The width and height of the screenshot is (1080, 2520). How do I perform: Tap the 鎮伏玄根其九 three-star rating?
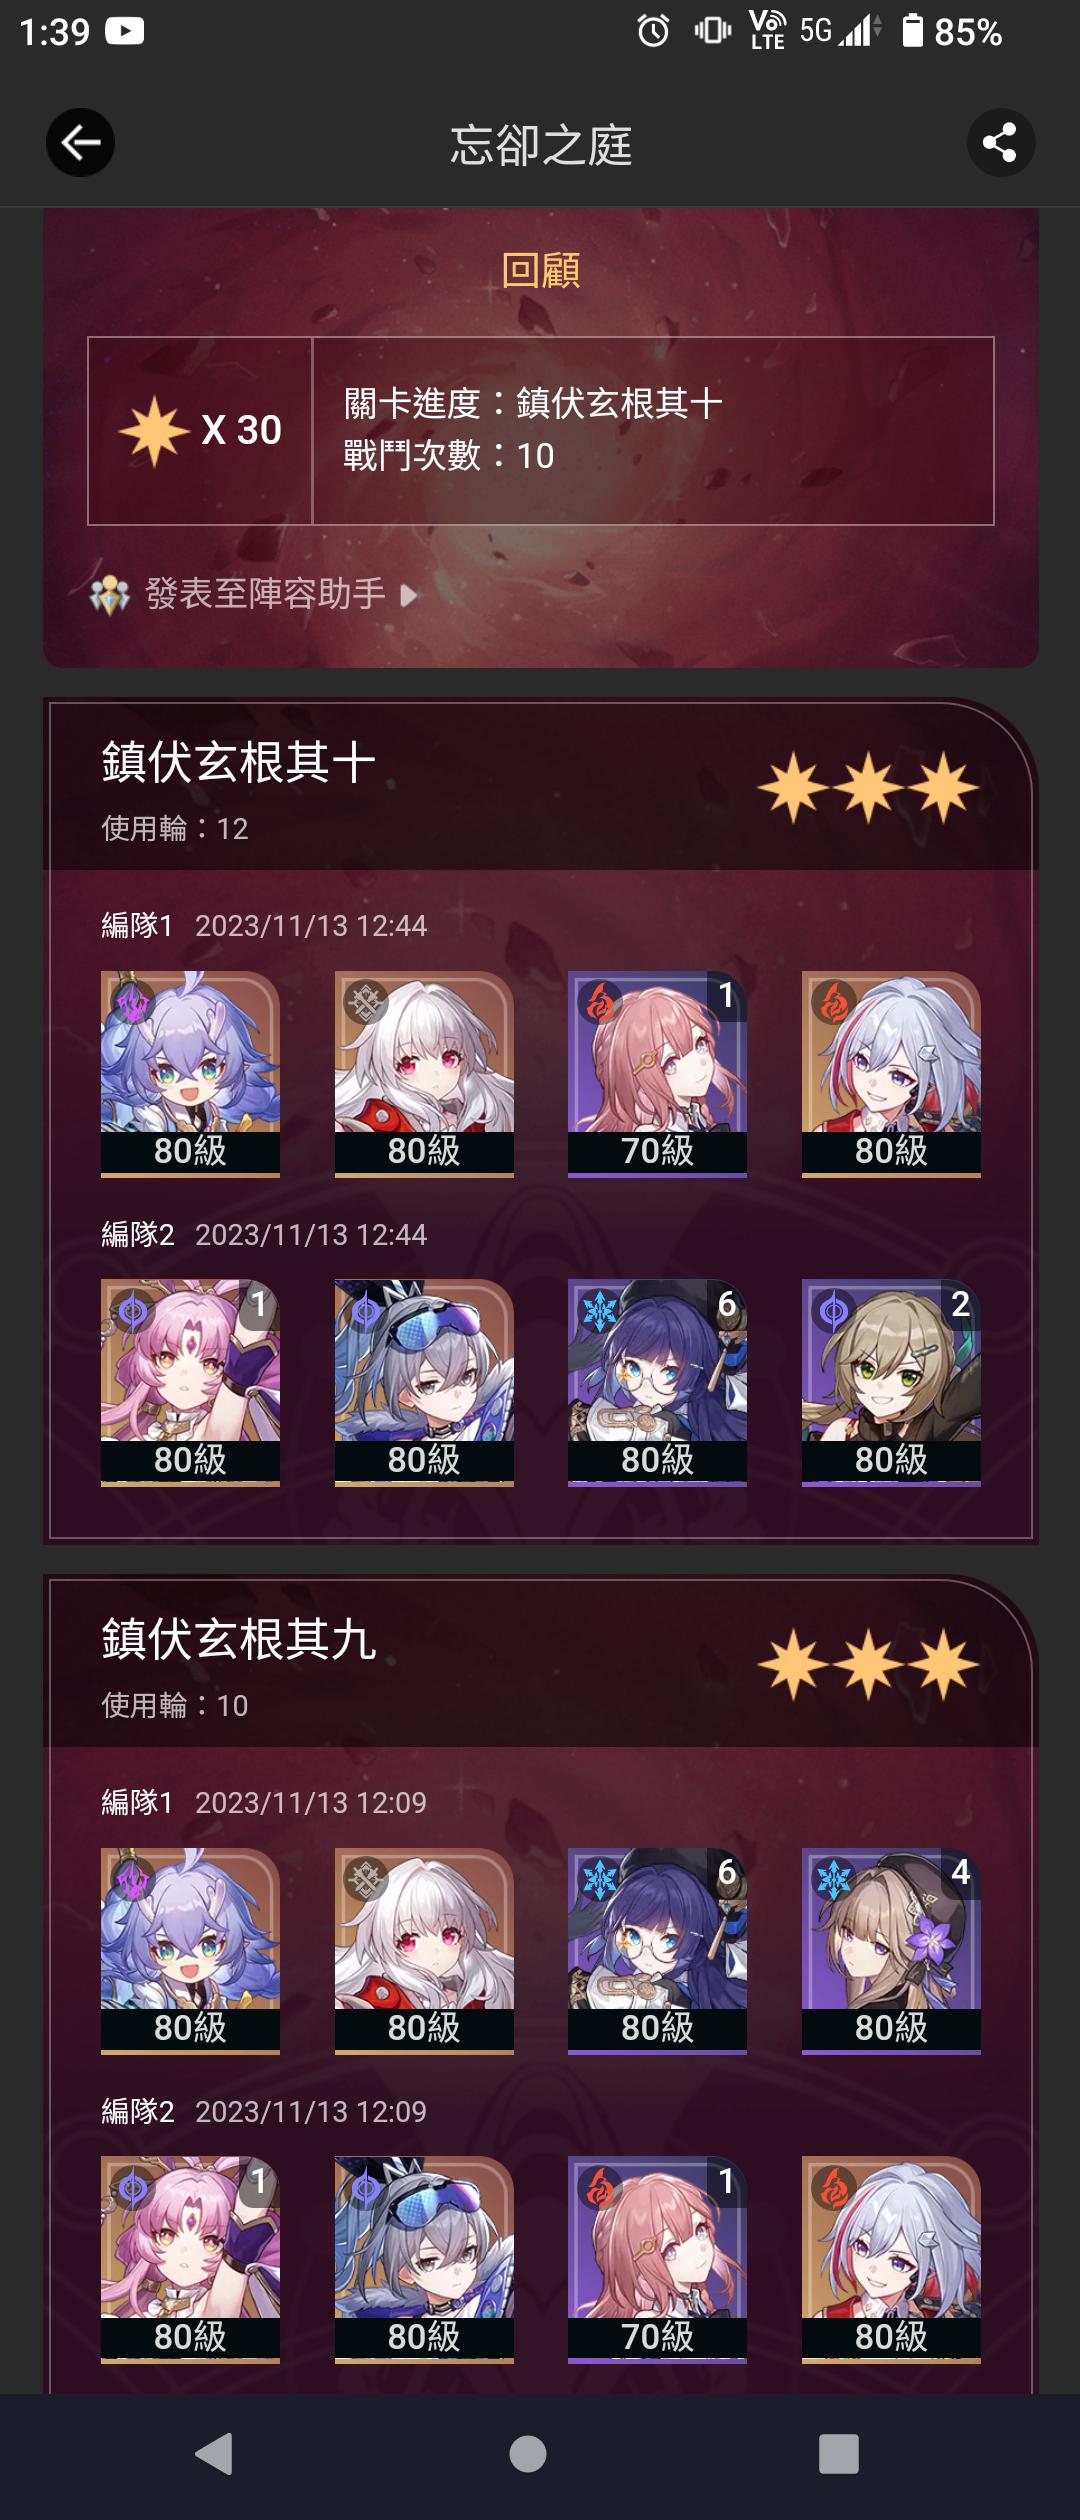click(x=868, y=1665)
